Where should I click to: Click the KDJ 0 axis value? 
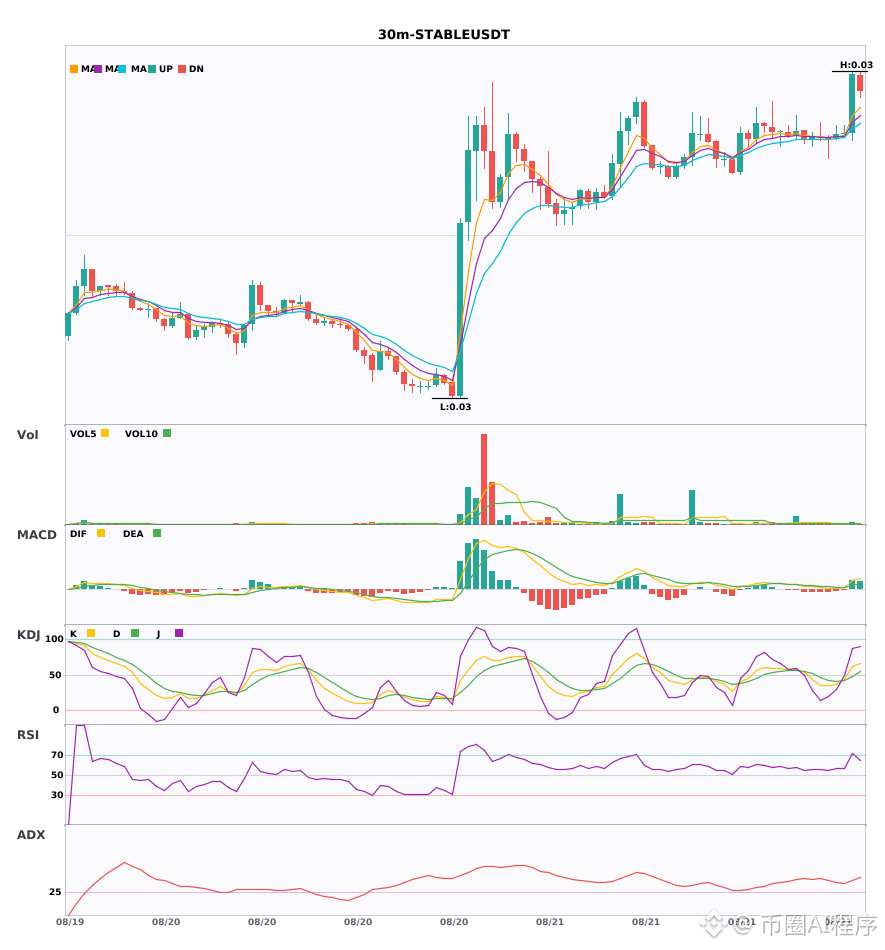pos(56,710)
